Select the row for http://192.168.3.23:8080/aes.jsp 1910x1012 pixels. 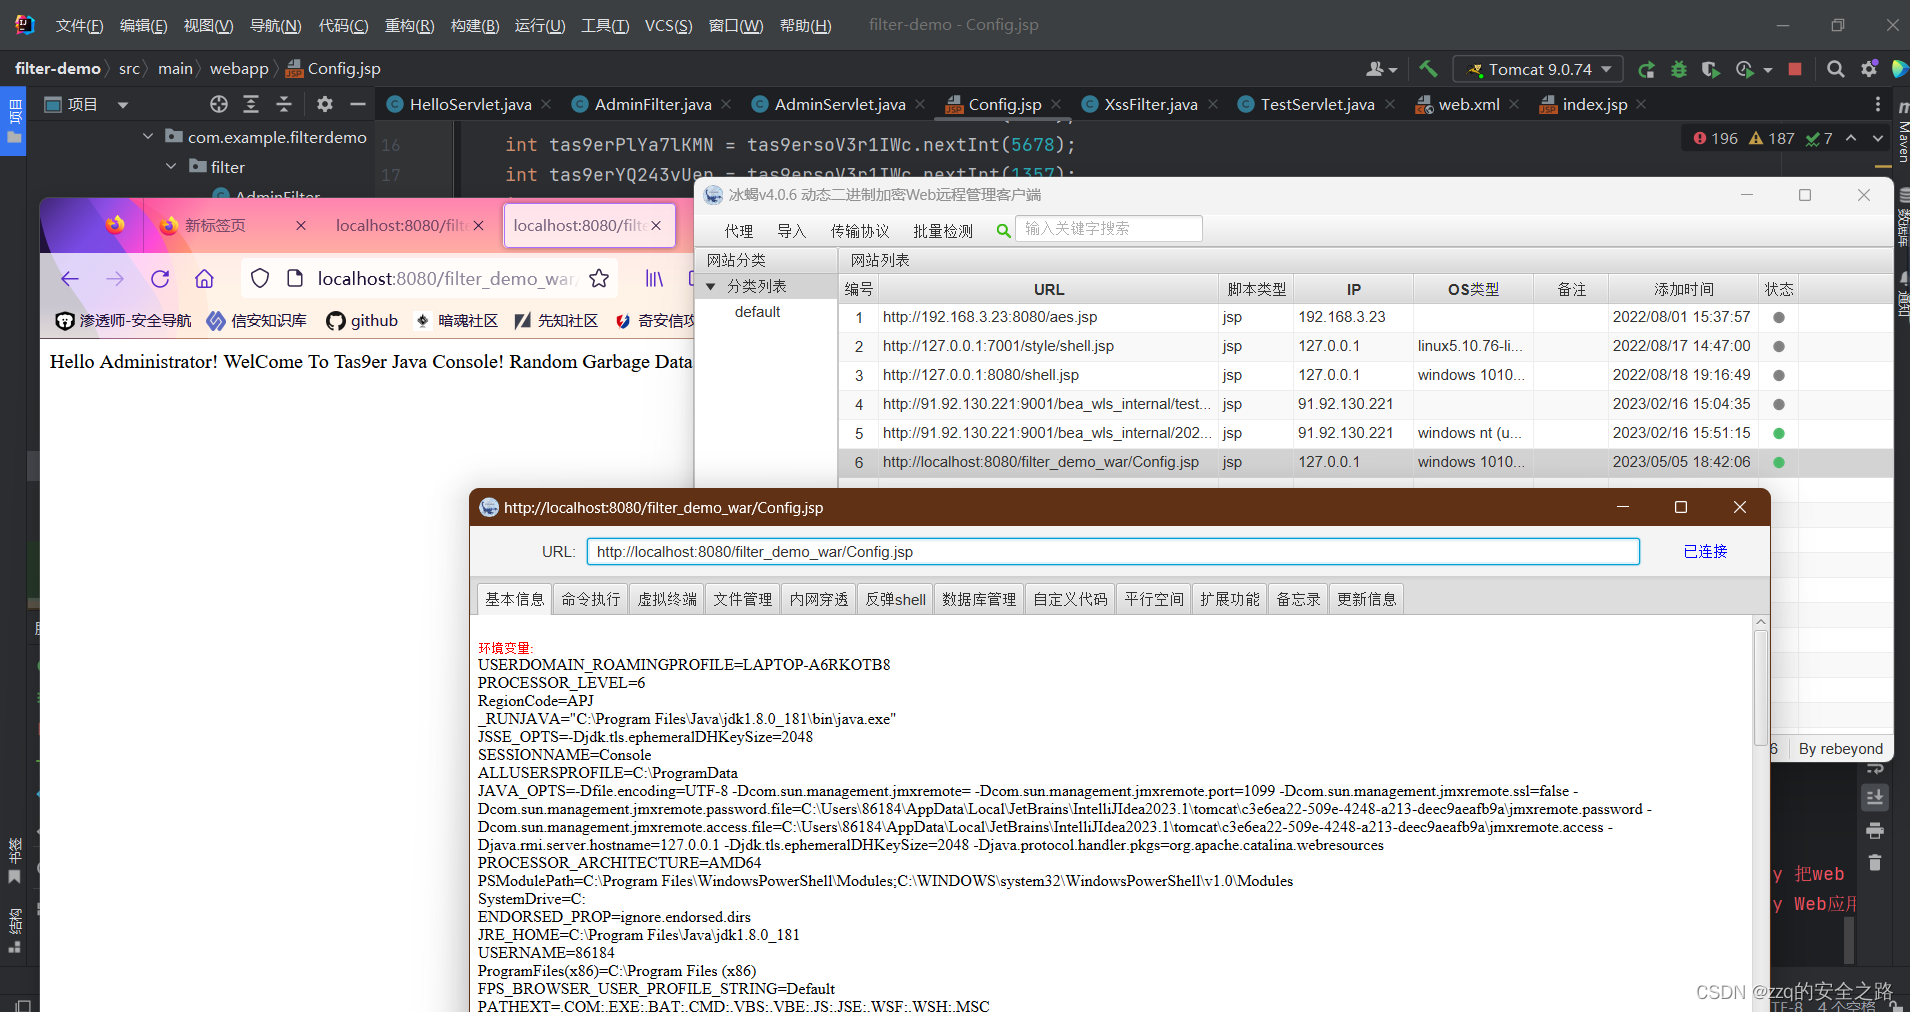(1318, 317)
